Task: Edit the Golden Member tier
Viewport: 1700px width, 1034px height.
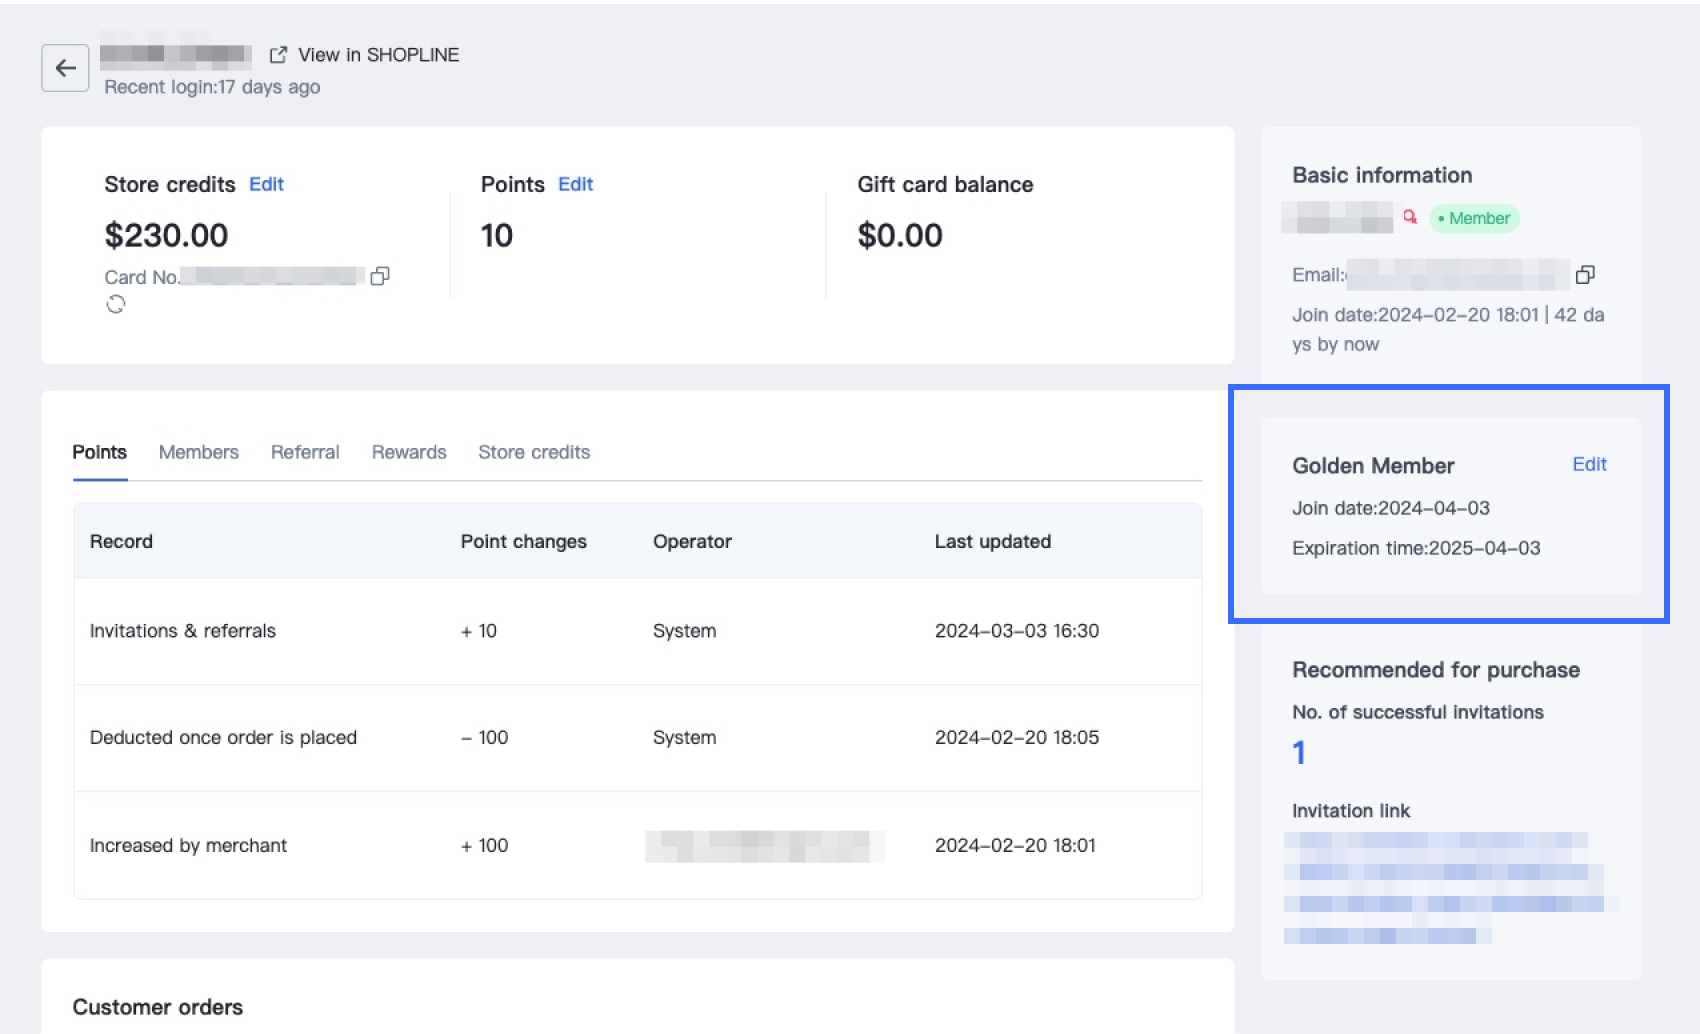Action: (1589, 464)
